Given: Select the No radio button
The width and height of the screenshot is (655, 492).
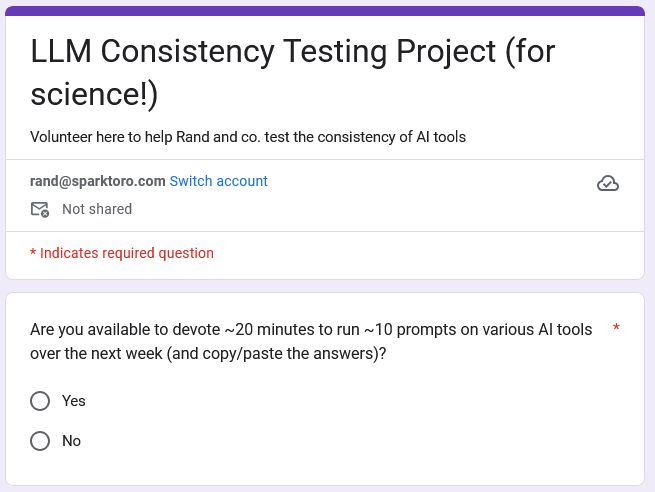Looking at the screenshot, I should [x=40, y=441].
